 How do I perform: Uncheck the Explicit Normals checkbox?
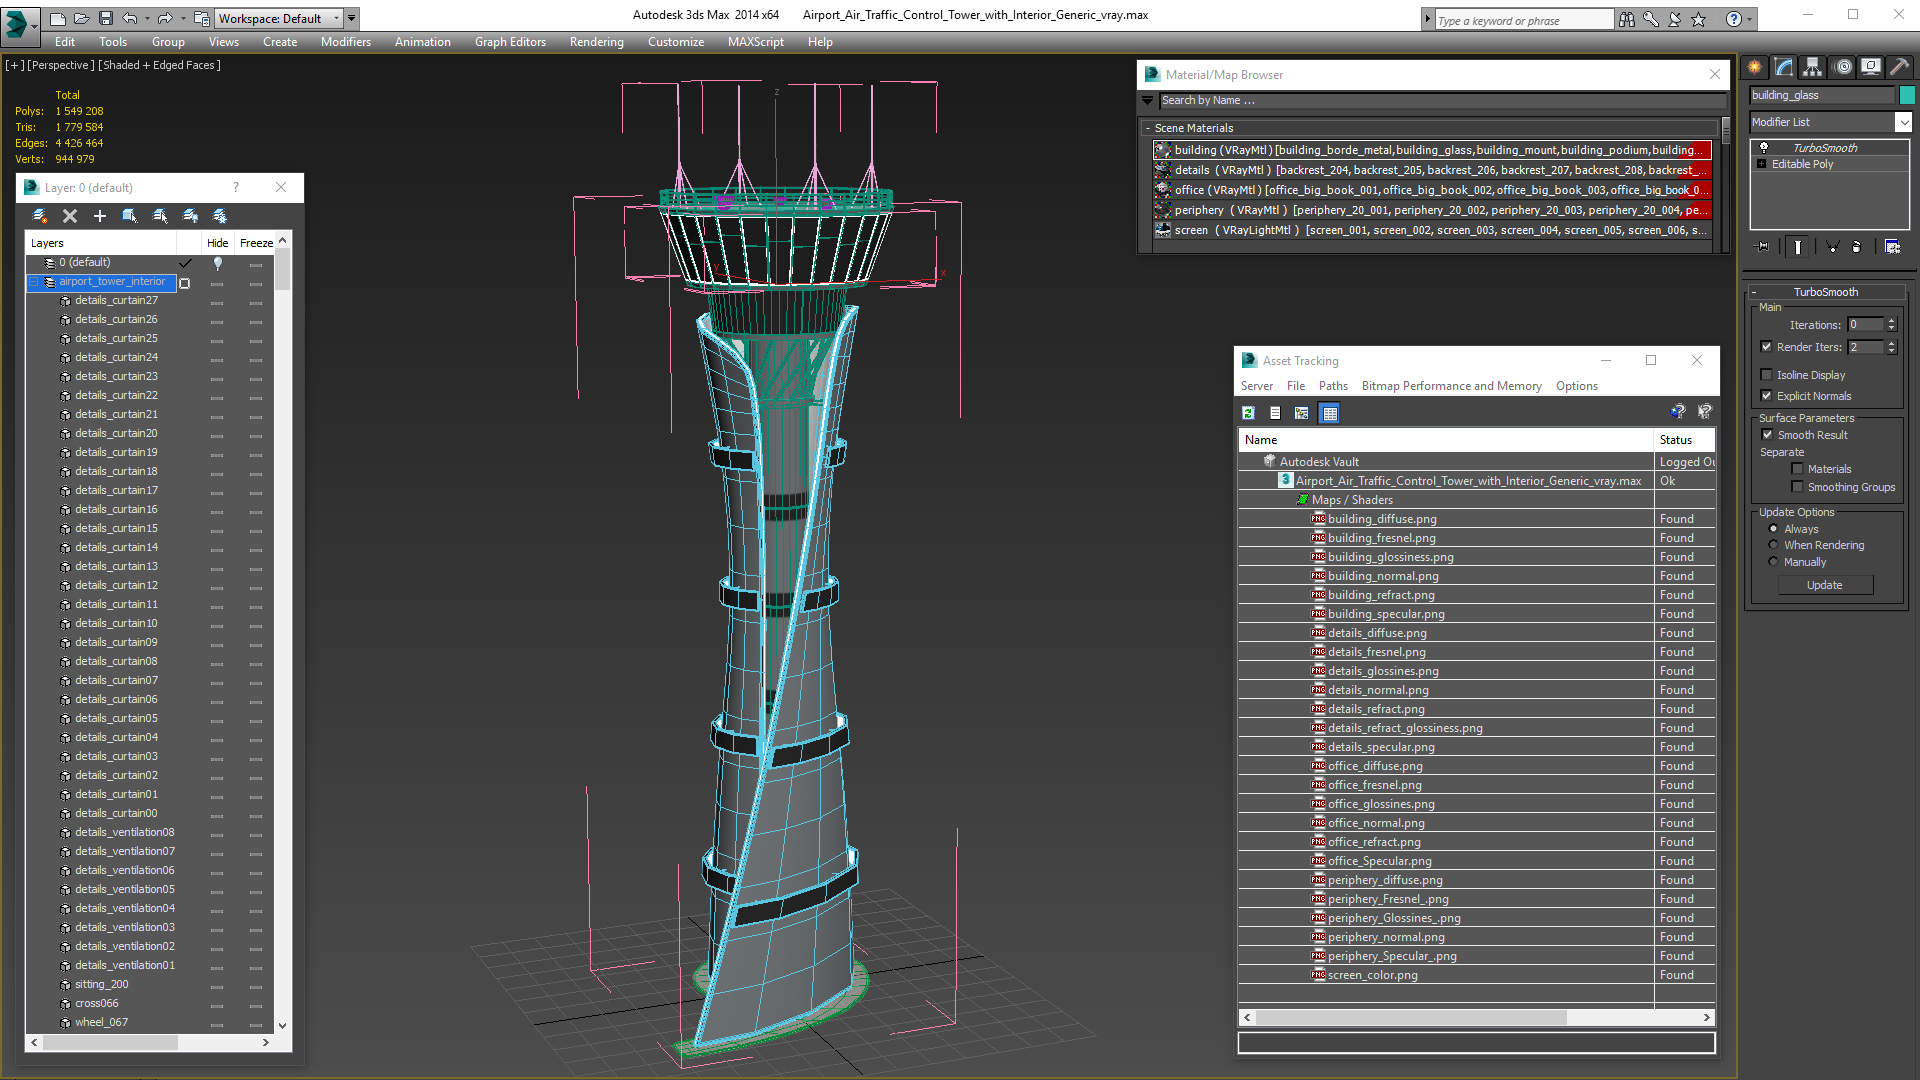(x=1767, y=396)
